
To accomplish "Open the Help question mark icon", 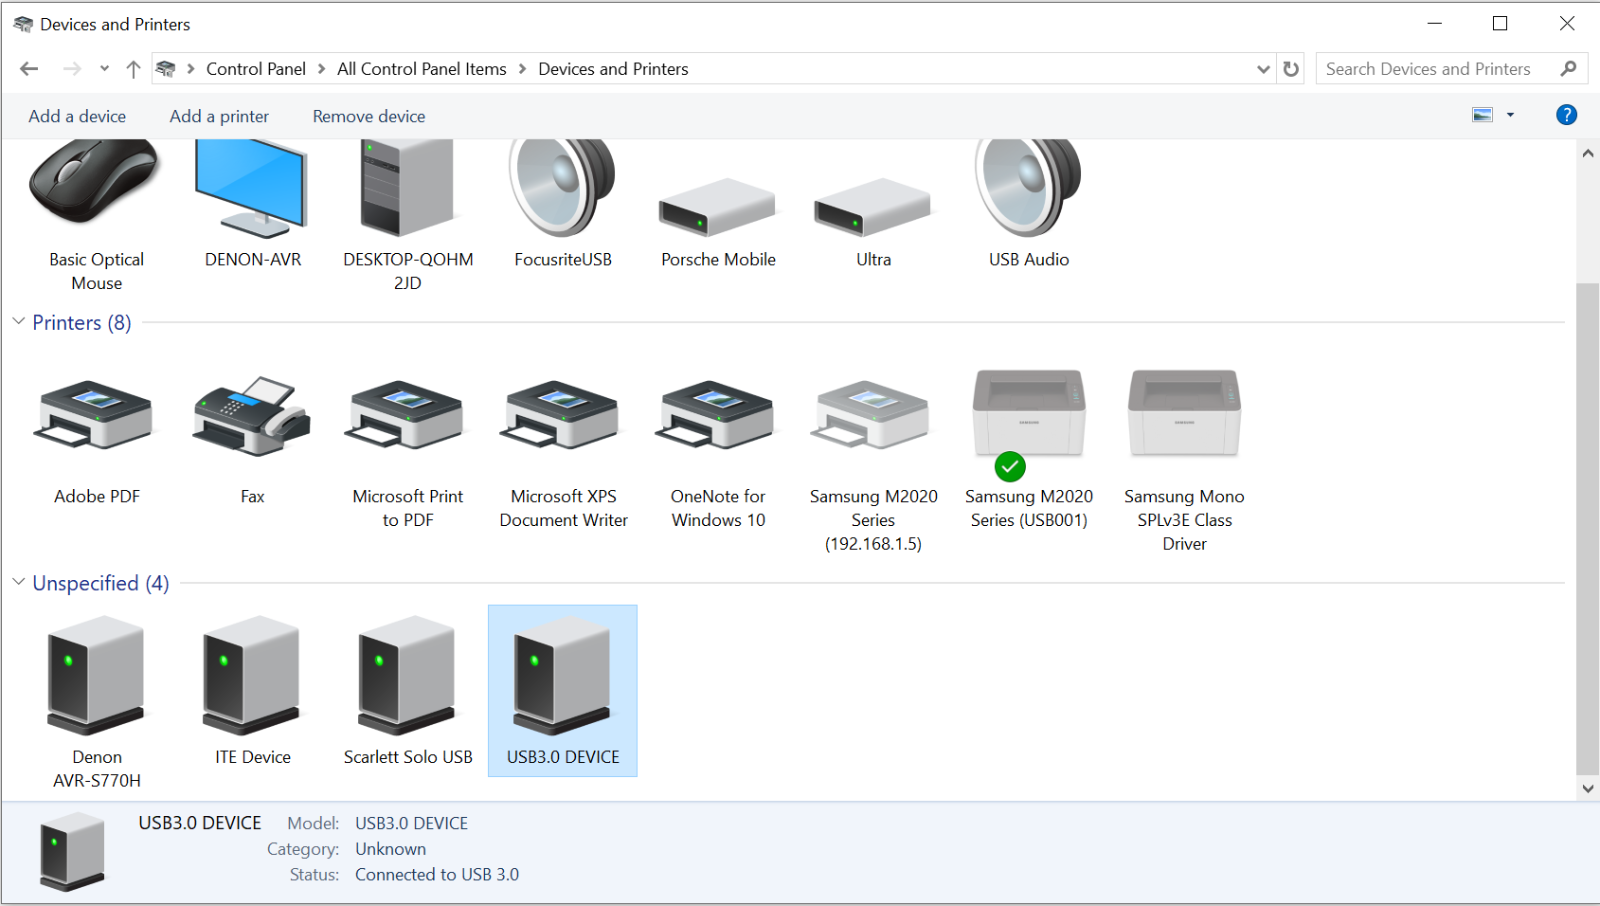I will (x=1566, y=115).
